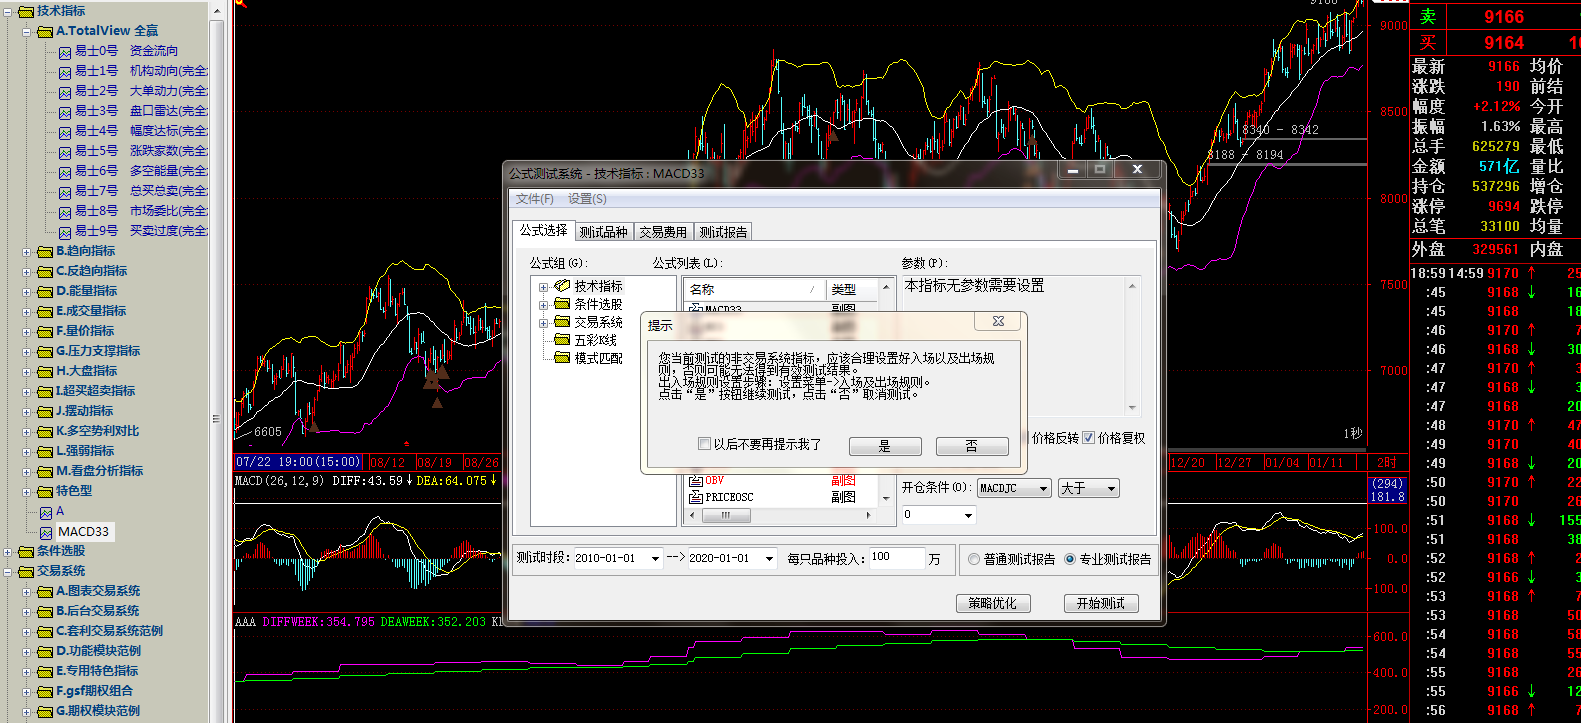Click the 五彩K线 folder icon in formula group
Image resolution: width=1581 pixels, height=723 pixels.
click(x=562, y=340)
